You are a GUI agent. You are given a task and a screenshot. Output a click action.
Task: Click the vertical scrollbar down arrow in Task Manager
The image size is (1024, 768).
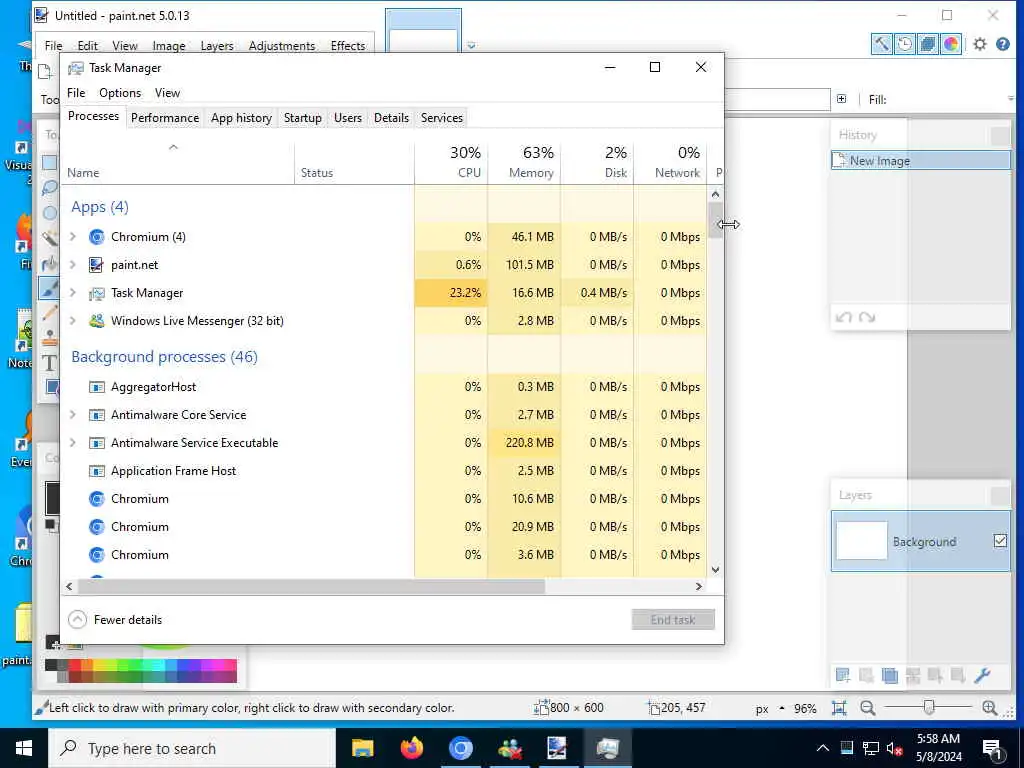[715, 569]
